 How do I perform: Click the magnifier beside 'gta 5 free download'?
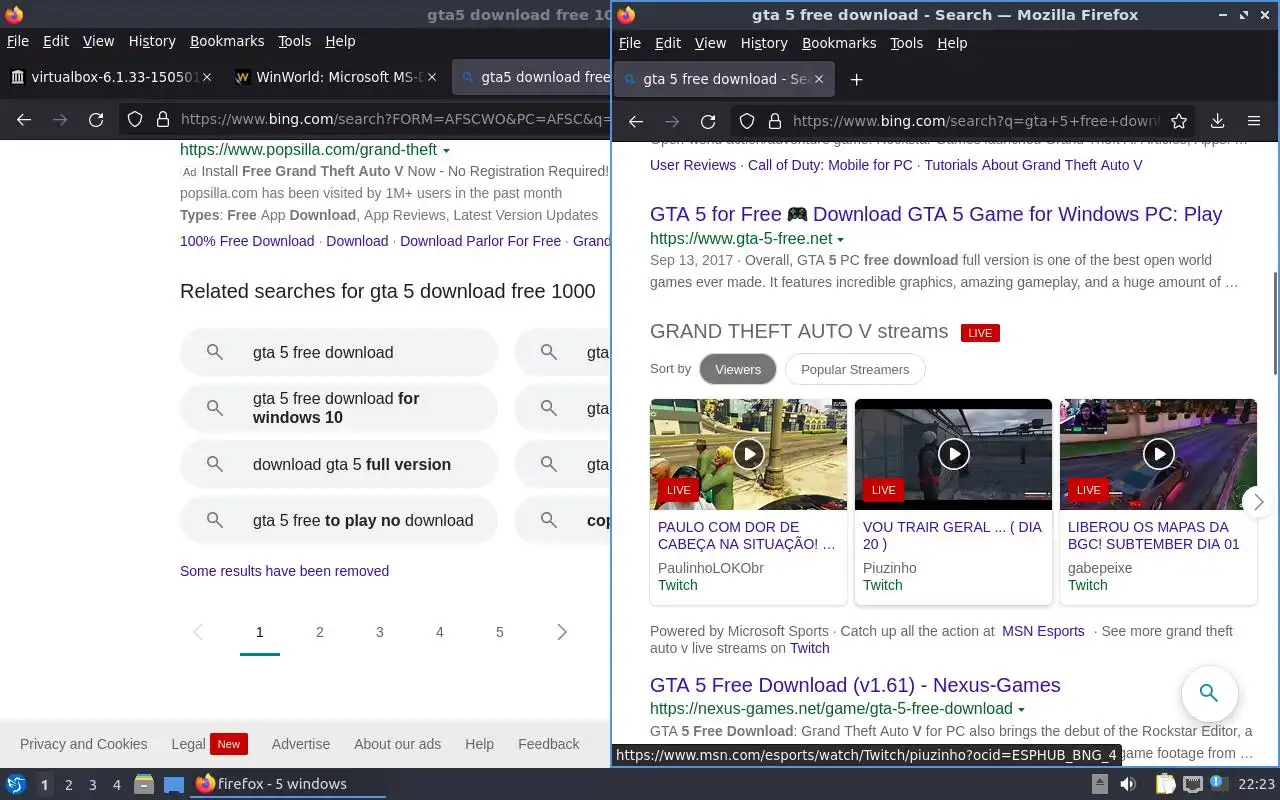tap(215, 352)
